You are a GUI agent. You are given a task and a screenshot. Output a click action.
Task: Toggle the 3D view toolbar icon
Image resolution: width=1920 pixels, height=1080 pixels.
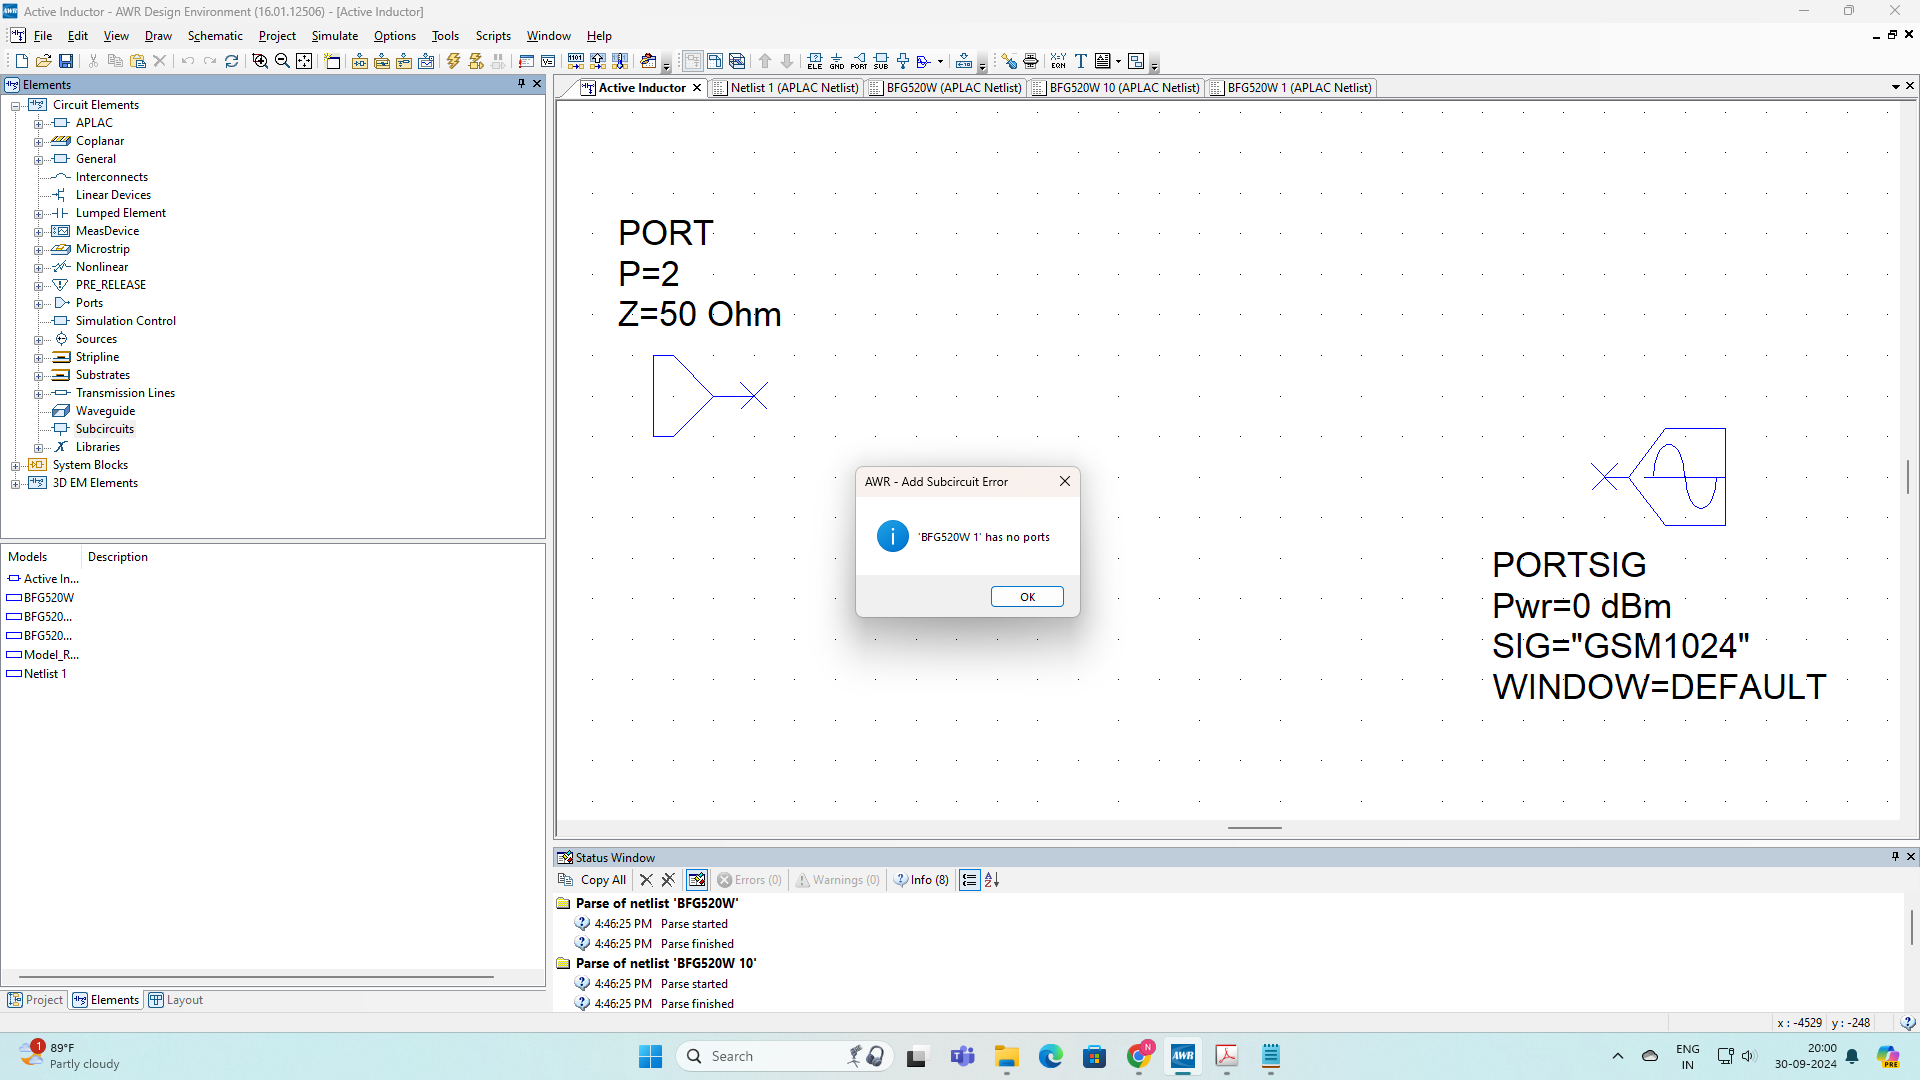tap(737, 61)
